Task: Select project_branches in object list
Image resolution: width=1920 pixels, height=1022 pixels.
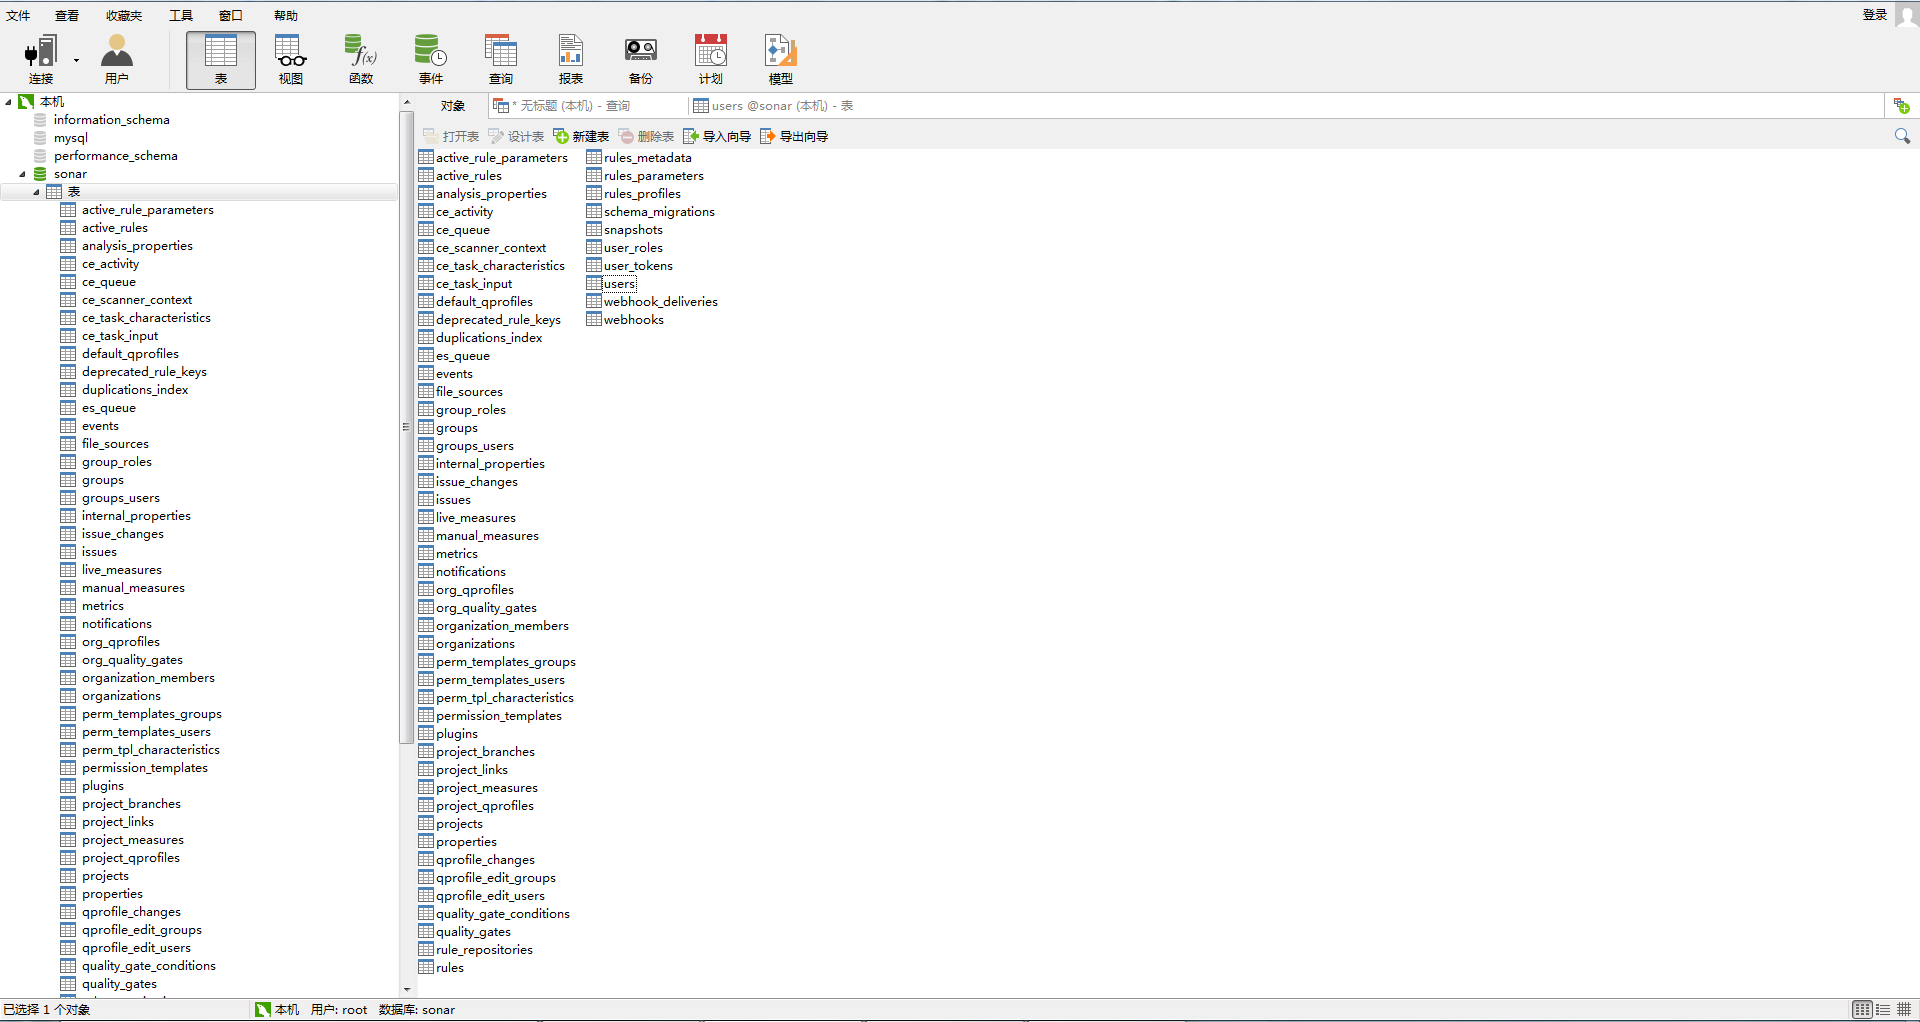Action: click(x=485, y=752)
